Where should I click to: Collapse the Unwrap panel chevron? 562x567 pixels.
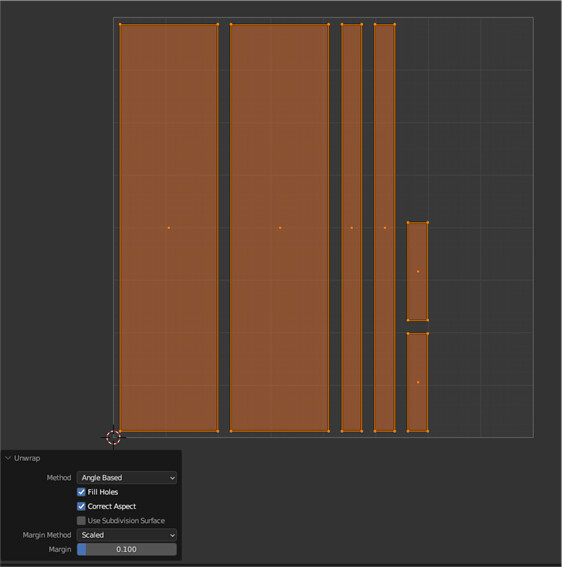coord(8,458)
